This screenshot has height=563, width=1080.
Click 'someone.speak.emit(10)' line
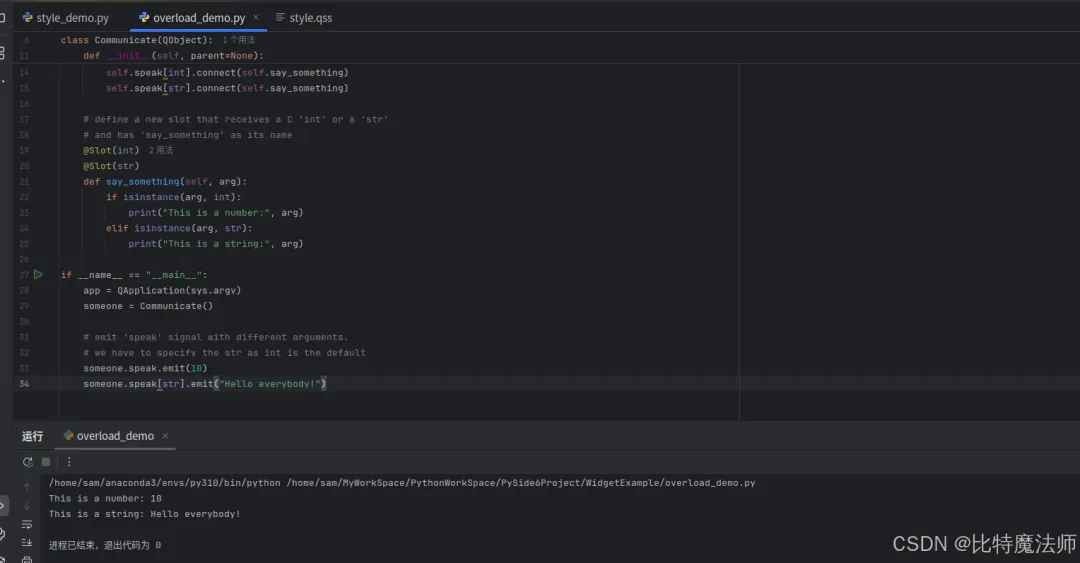click(x=145, y=369)
